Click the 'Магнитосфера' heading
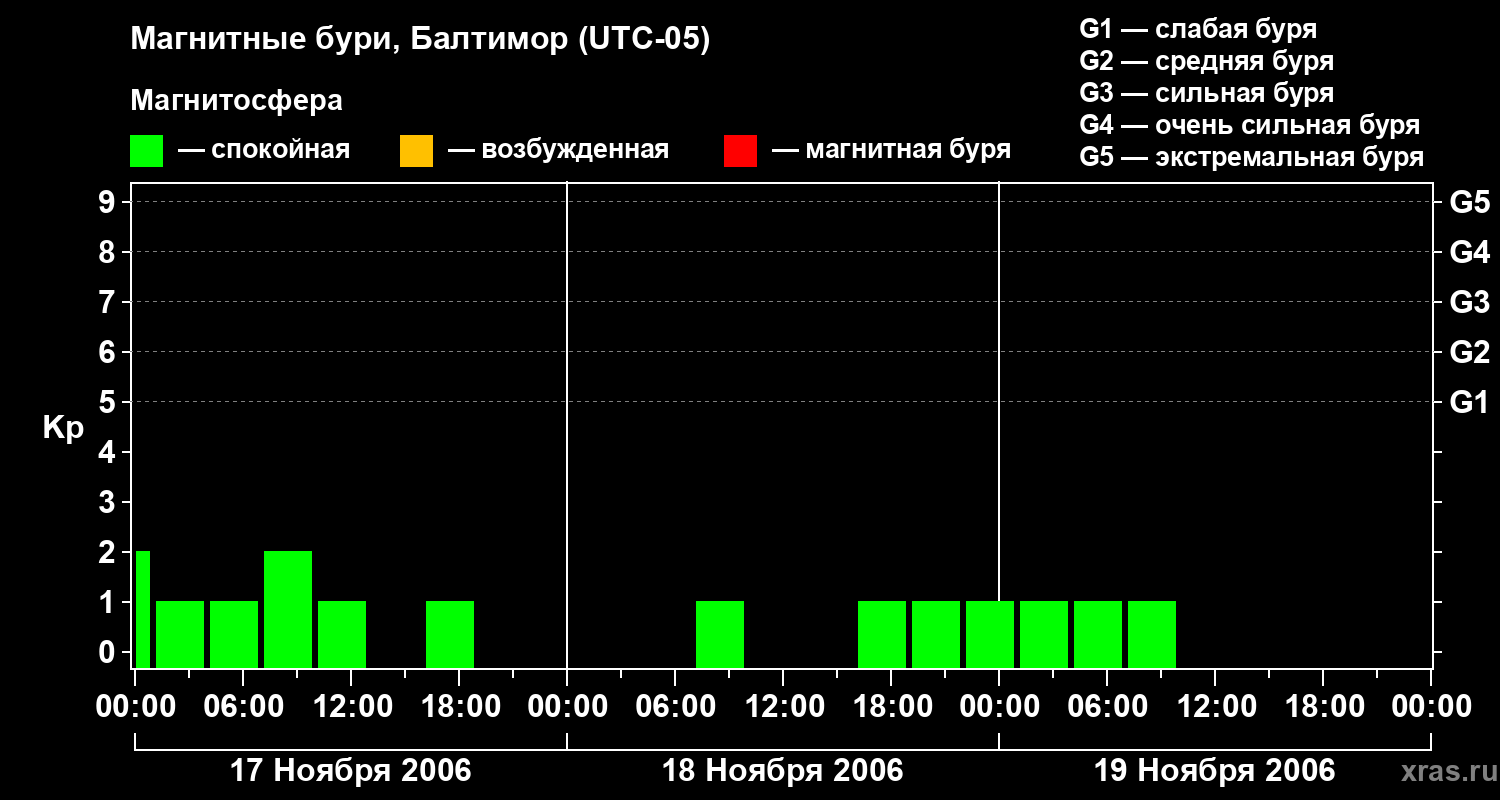Screen dimensions: 1500x800 pos(236,101)
